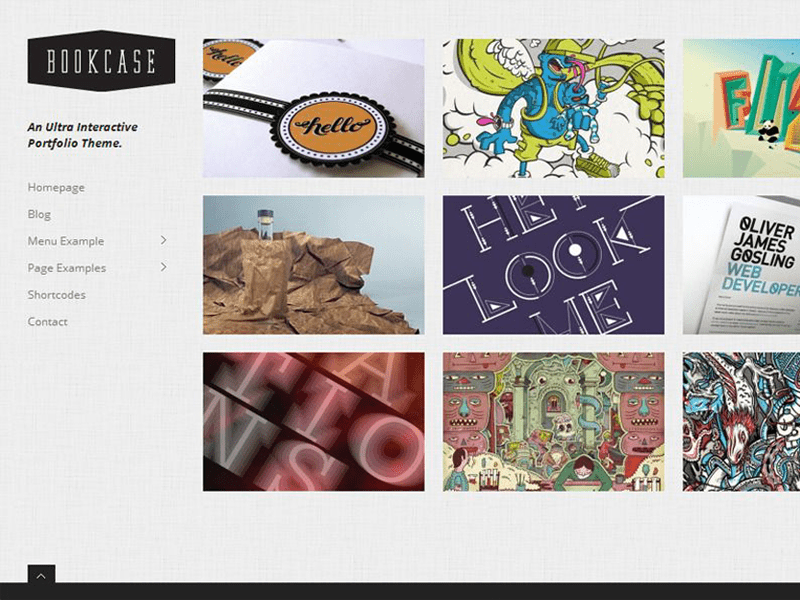Screen dimensions: 800x600
Task: Open the purple Hey Look Me thumbnail
Action: tap(554, 265)
